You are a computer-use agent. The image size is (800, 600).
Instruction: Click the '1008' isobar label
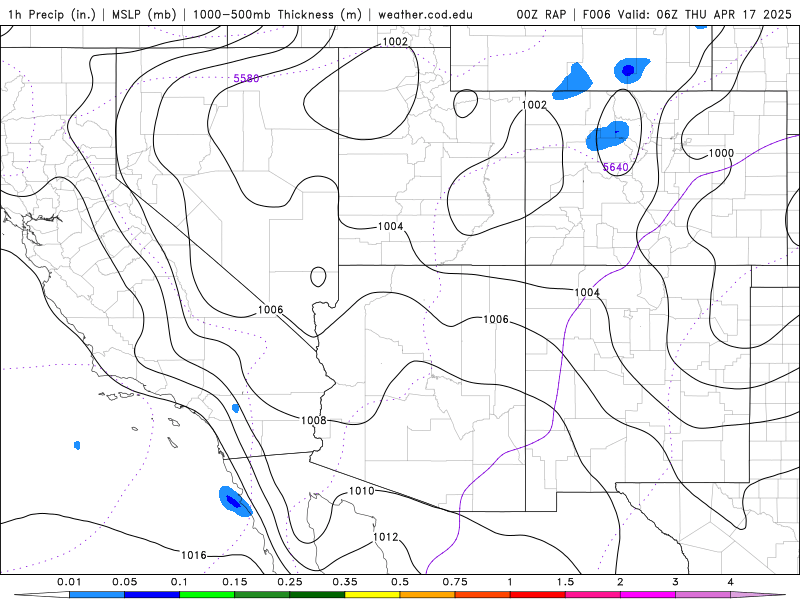coord(313,420)
